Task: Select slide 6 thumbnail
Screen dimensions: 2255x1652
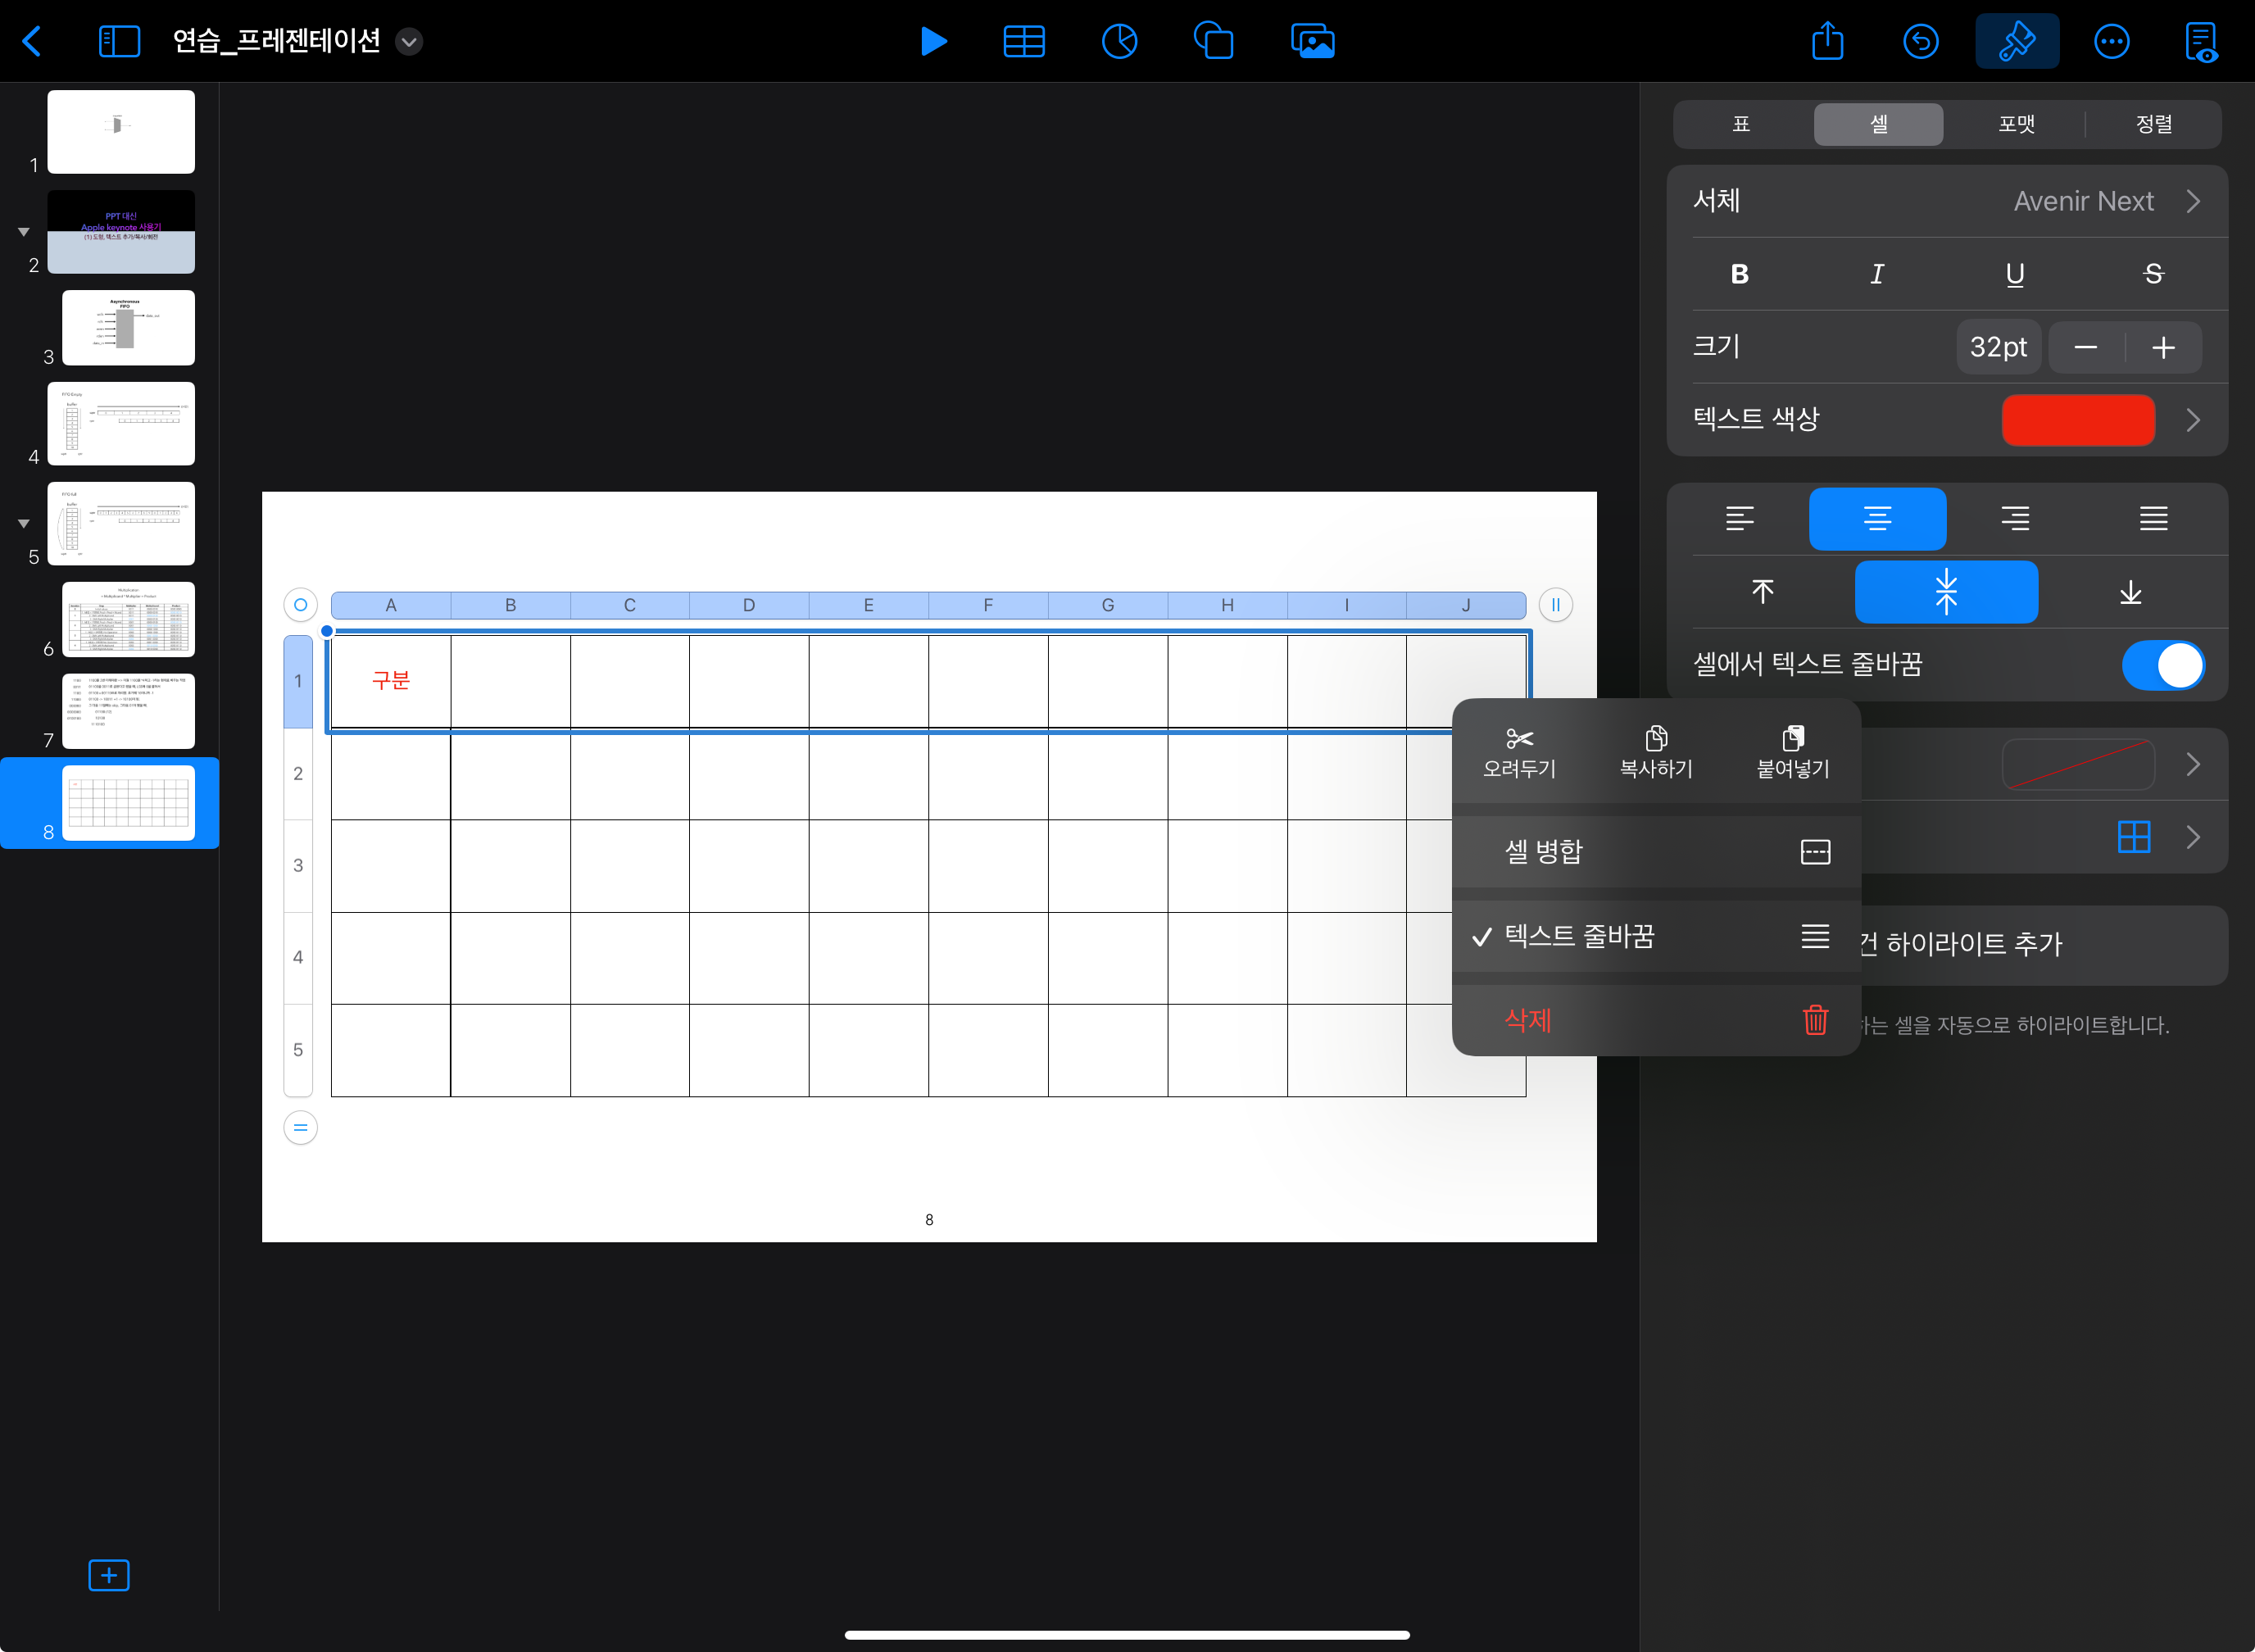Action: point(128,619)
